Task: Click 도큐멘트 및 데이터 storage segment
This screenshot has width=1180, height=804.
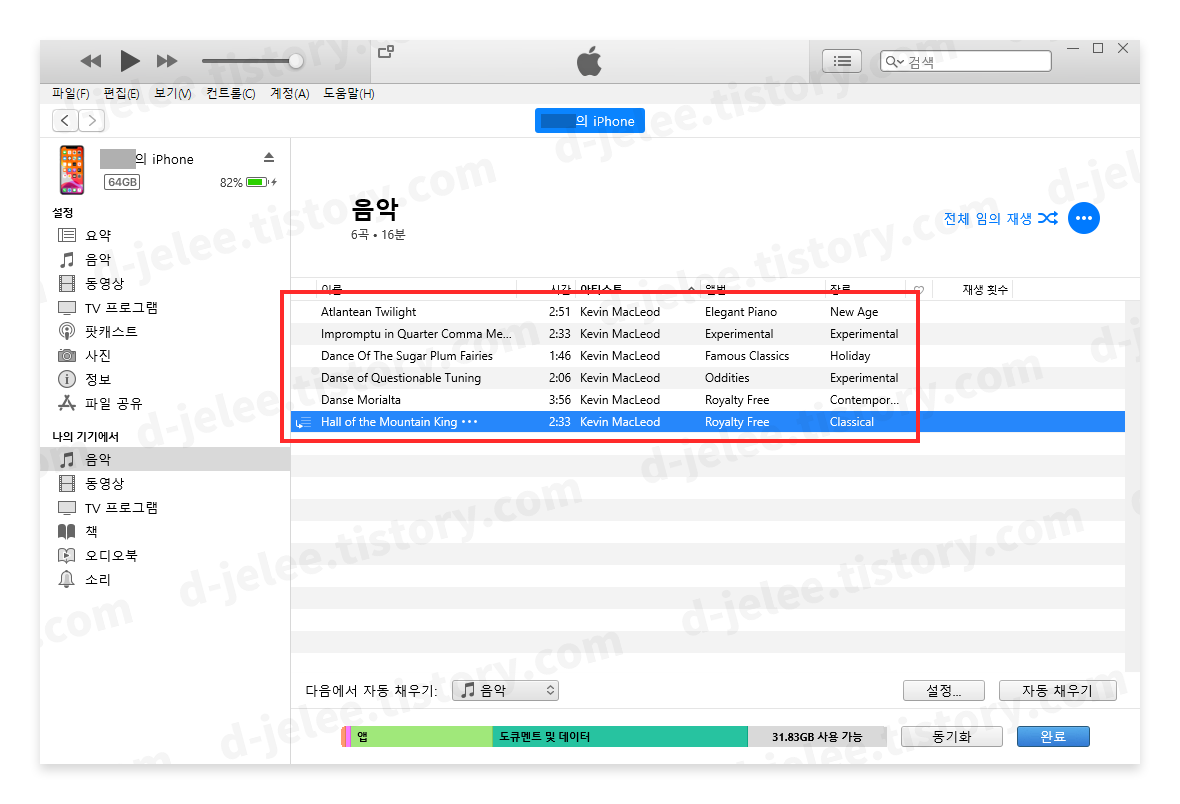Action: click(x=619, y=736)
